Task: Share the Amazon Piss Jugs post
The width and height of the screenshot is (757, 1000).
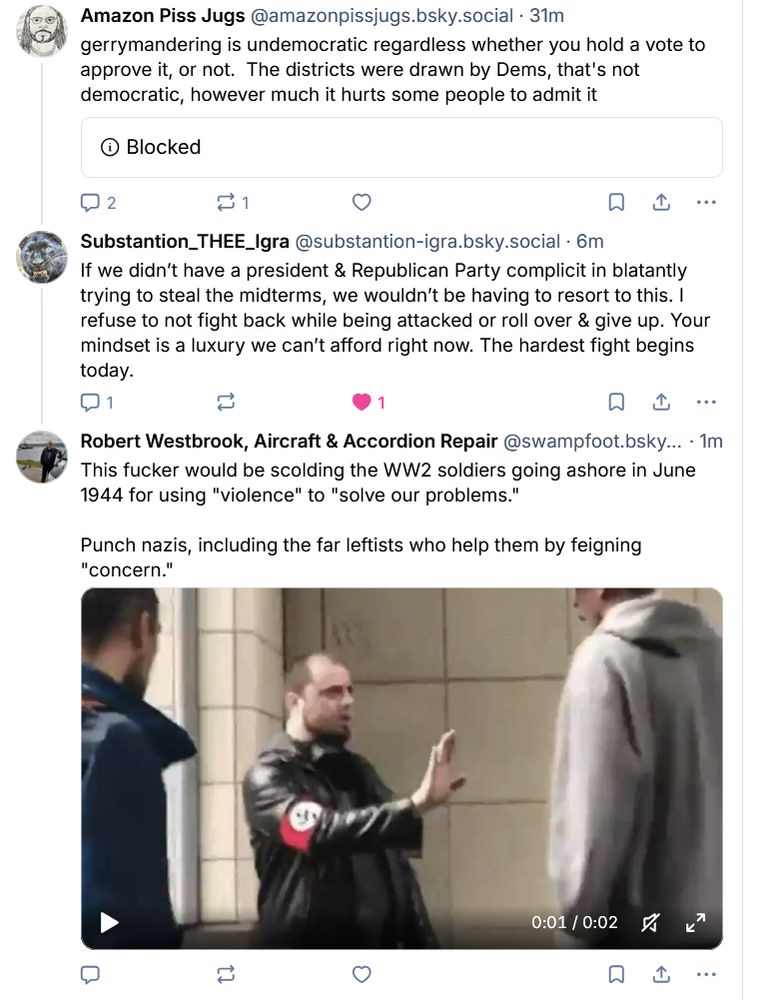Action: point(661,202)
